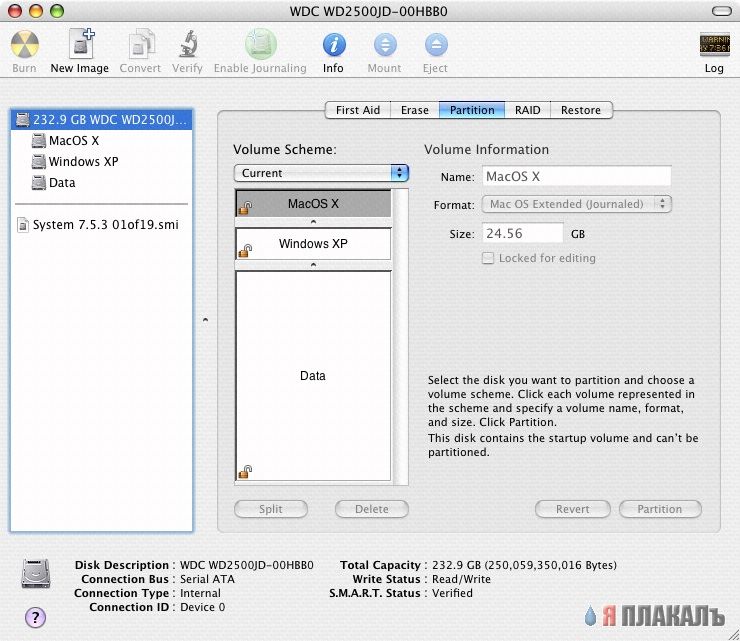
Task: Select Windows XP partition block in scheme
Action: 313,244
